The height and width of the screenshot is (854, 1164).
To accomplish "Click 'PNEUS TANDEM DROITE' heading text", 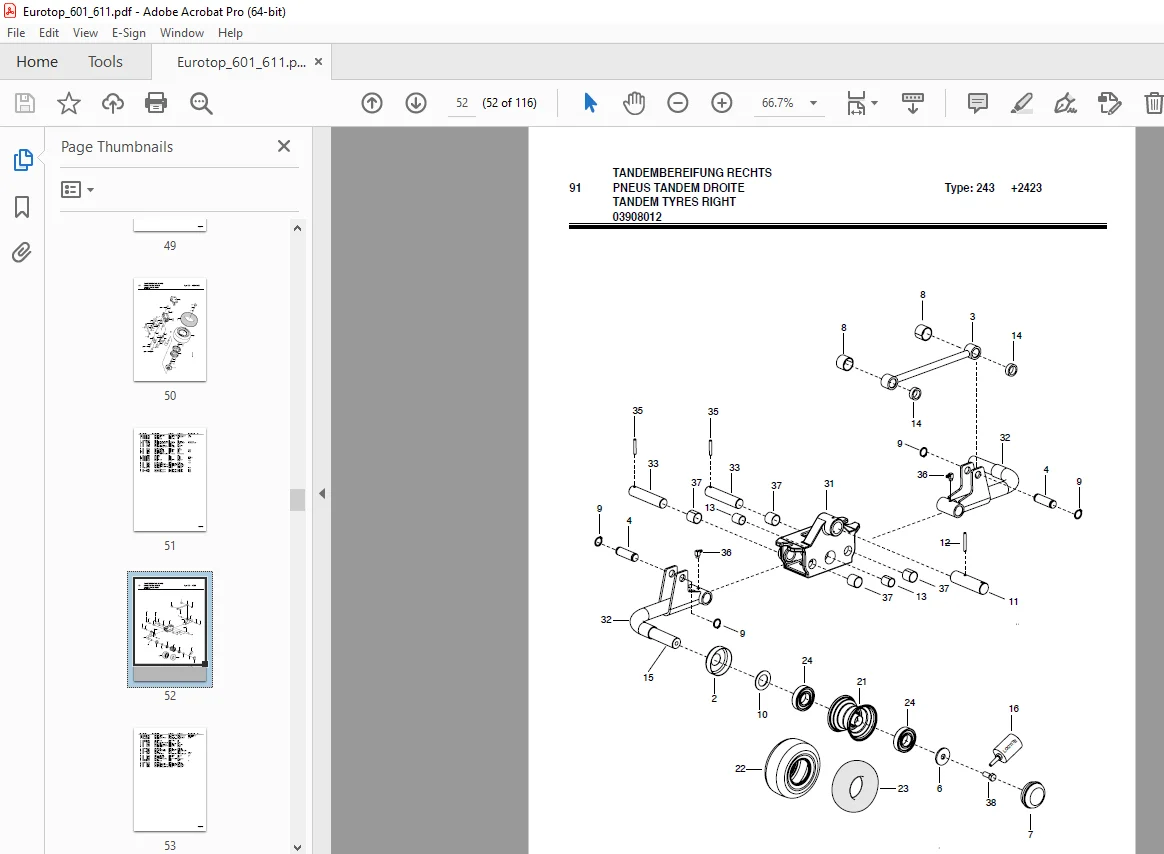I will tap(679, 187).
